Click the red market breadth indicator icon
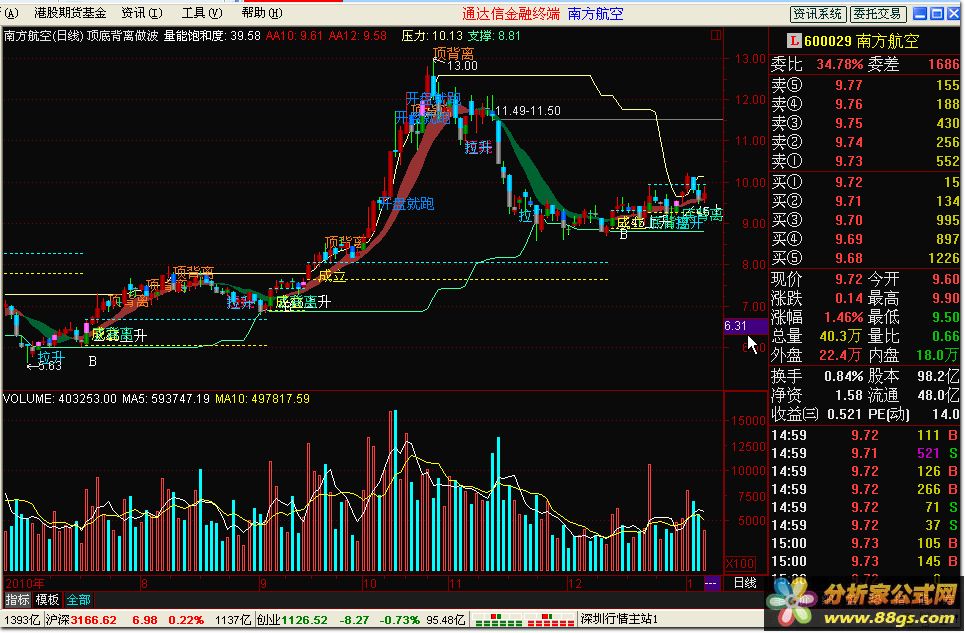966x633 pixels. (x=552, y=619)
